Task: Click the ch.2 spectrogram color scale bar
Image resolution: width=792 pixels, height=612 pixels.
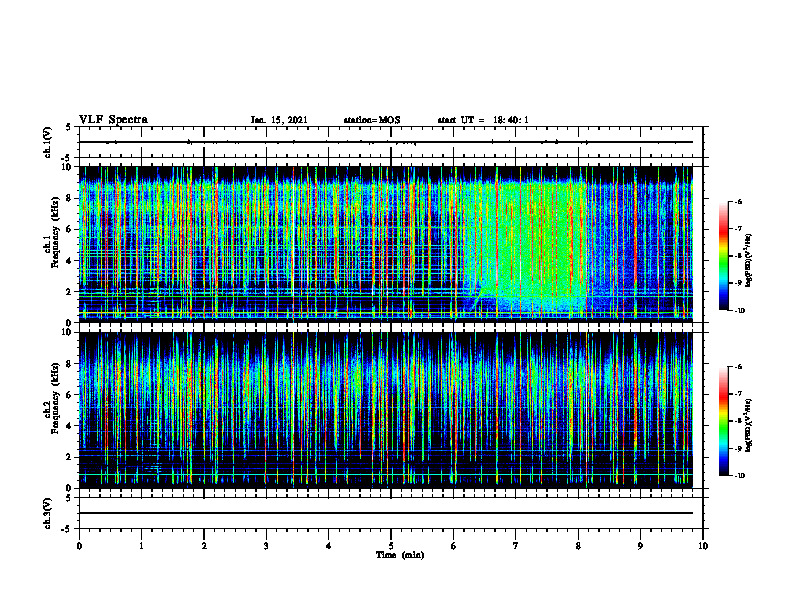Action: click(x=723, y=421)
